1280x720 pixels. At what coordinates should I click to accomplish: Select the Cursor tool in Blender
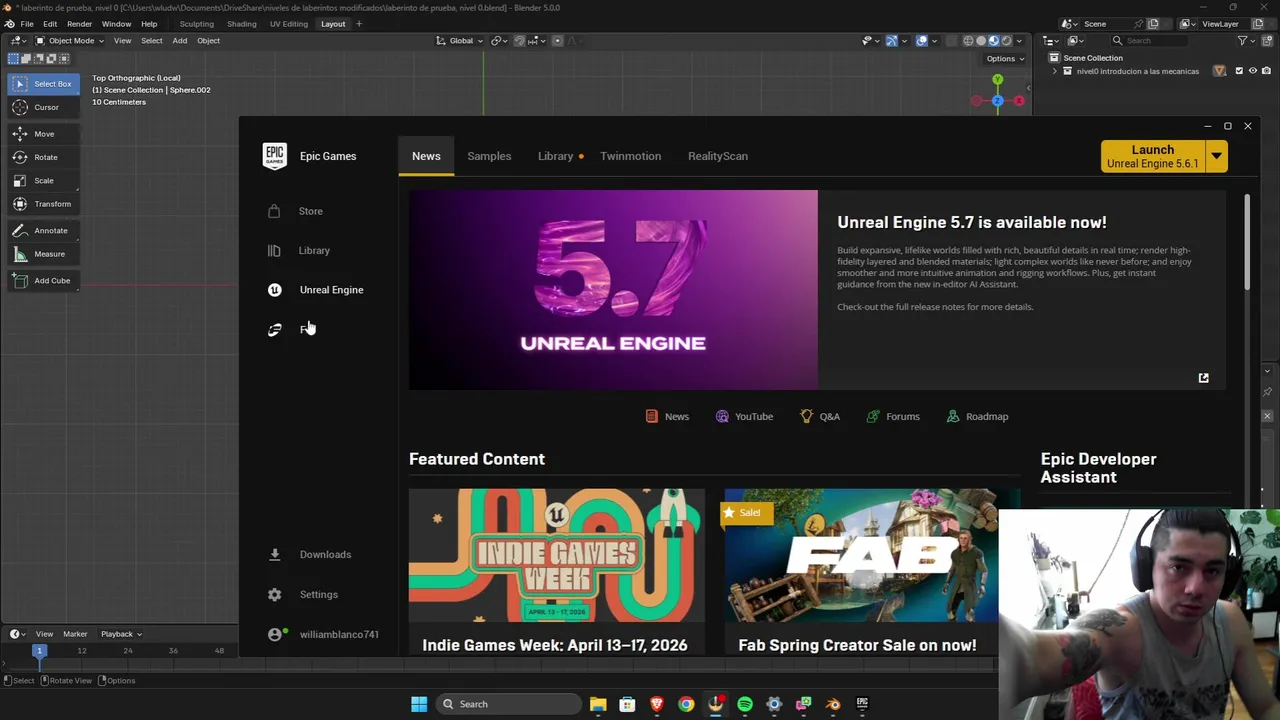coord(43,107)
